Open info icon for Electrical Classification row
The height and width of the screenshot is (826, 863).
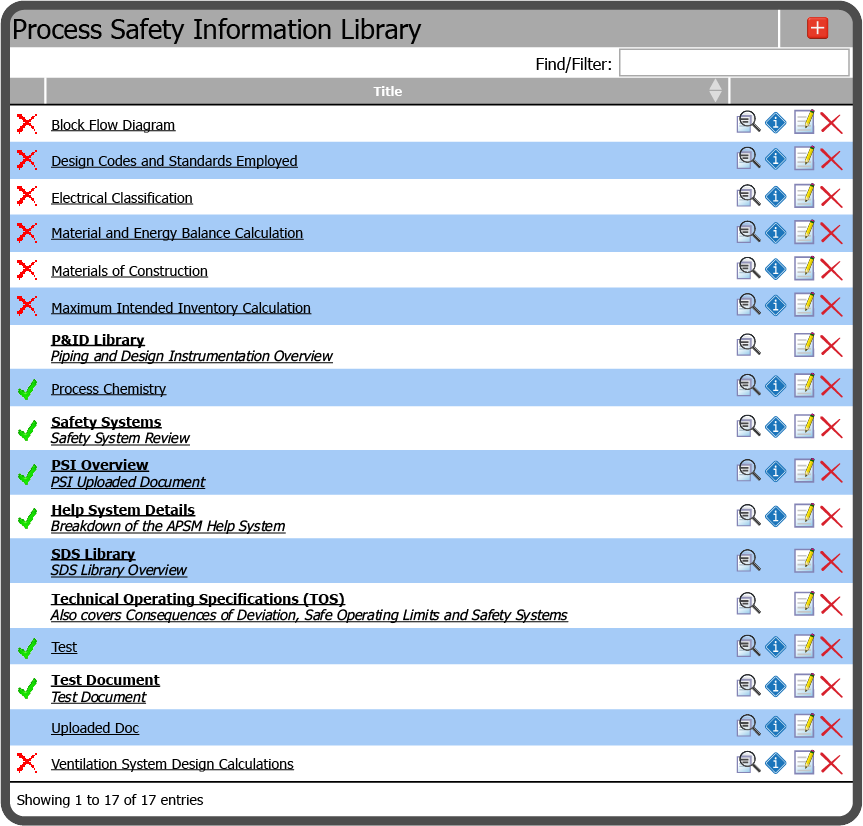776,196
